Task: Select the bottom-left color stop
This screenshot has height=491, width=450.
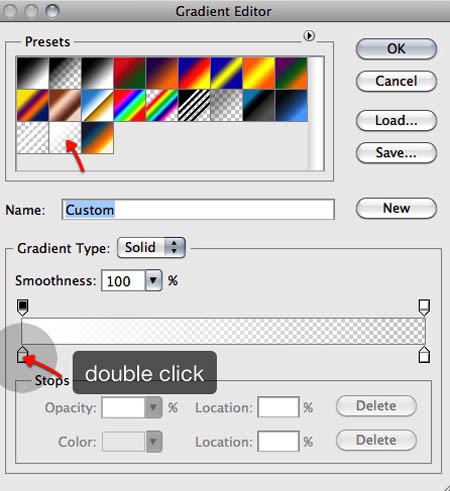Action: pos(22,354)
